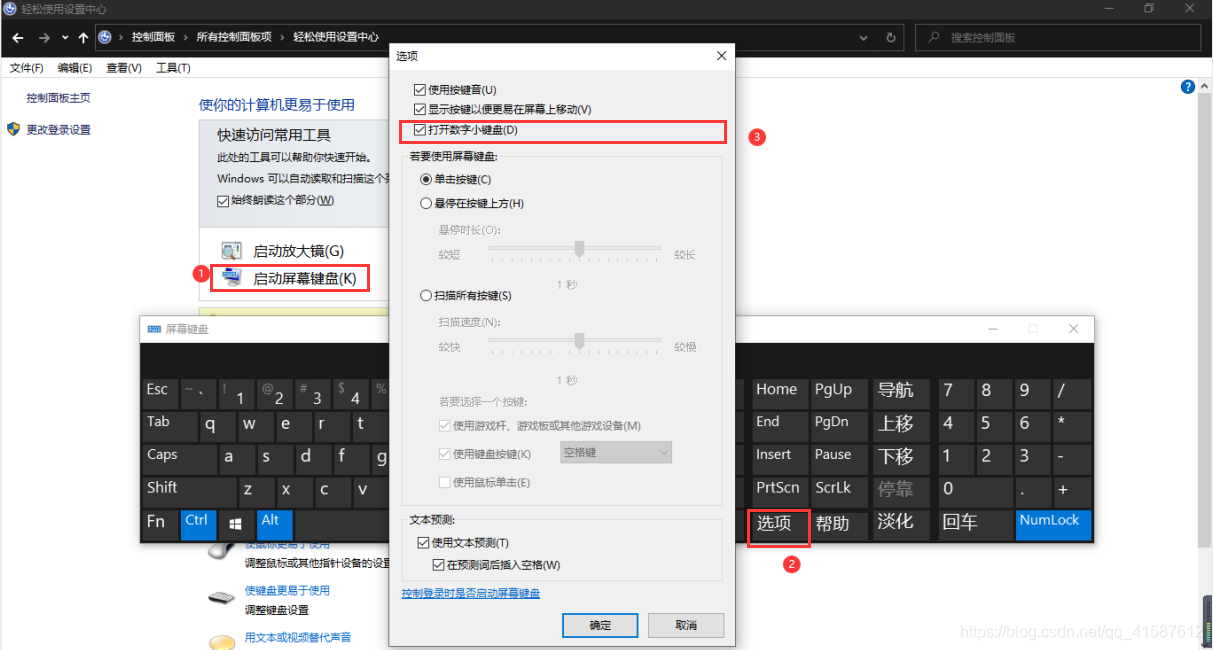The width and height of the screenshot is (1213, 650).
Task: Toggle 始终朗读这个部分(W) checkbox
Action: [x=223, y=200]
